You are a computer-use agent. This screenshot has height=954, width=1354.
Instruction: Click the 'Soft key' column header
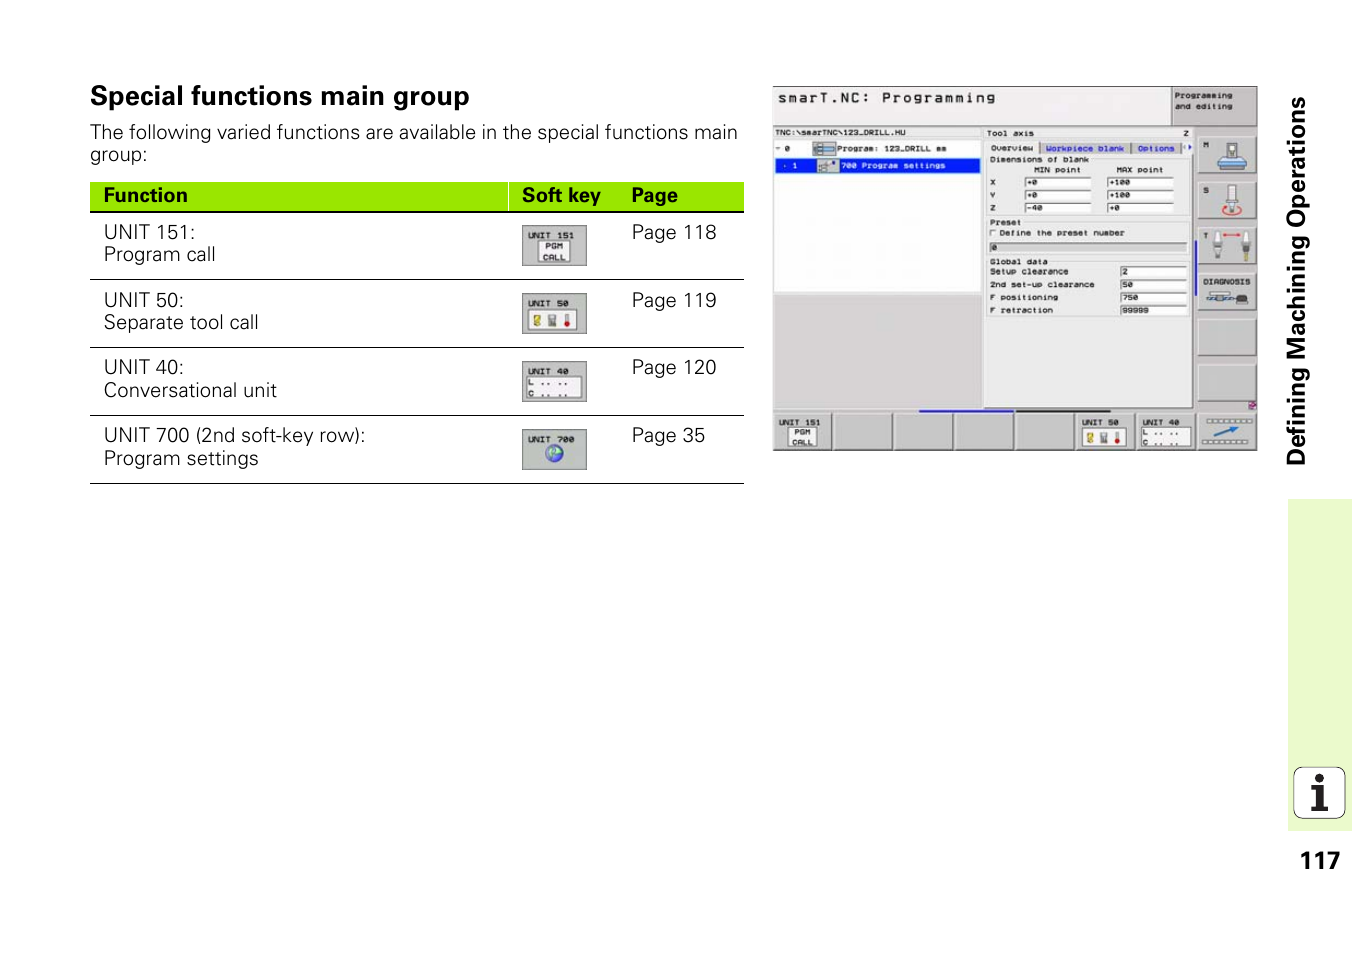(561, 195)
